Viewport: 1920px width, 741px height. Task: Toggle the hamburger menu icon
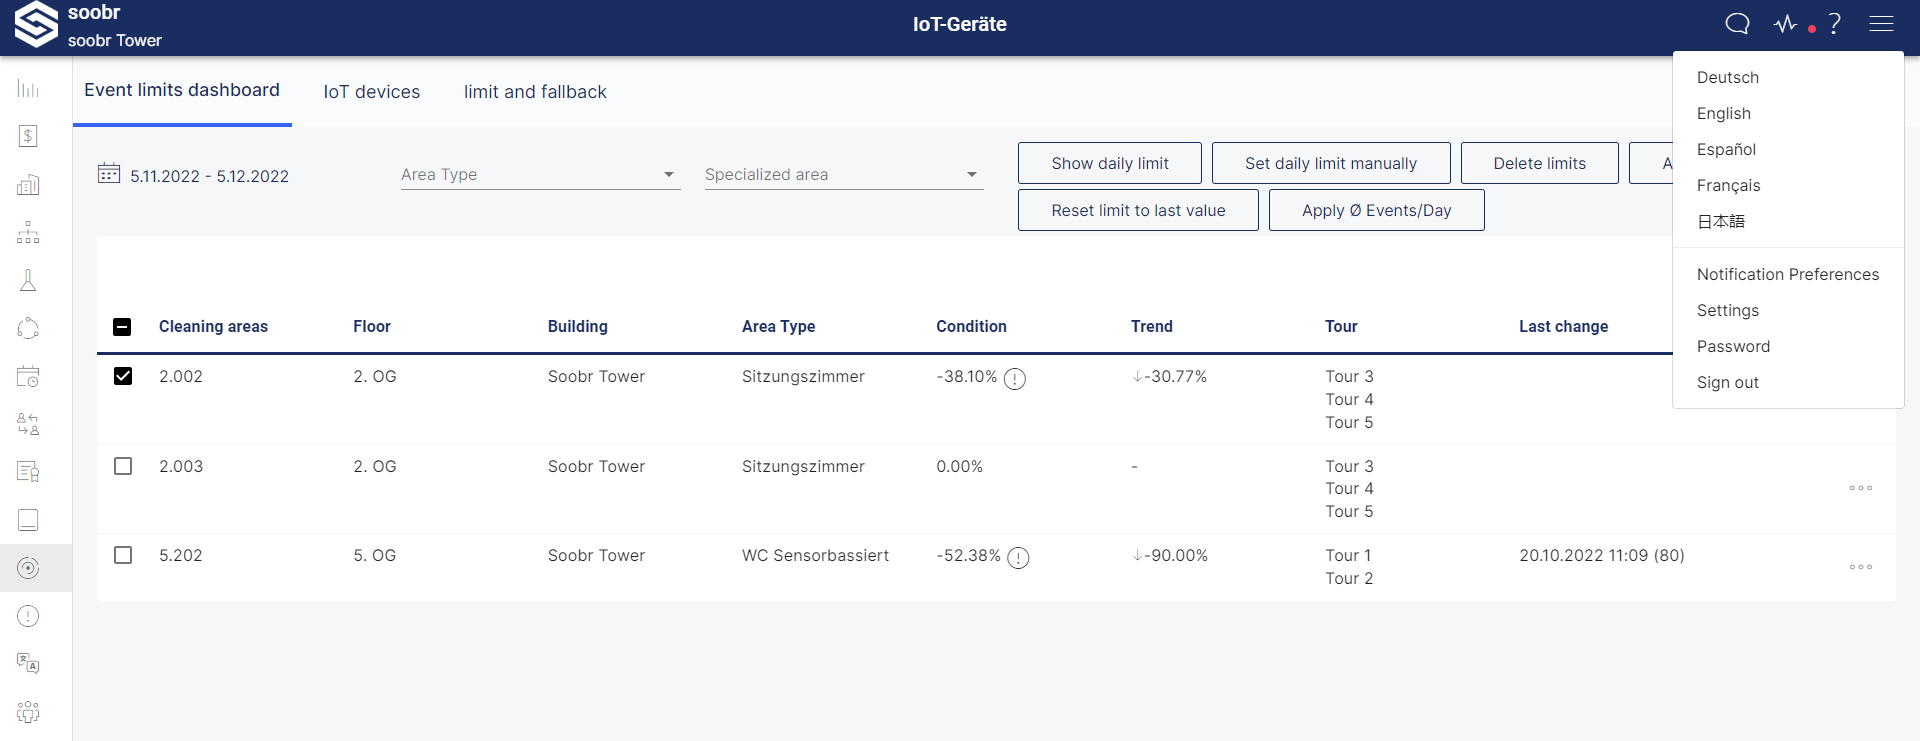tap(1882, 24)
